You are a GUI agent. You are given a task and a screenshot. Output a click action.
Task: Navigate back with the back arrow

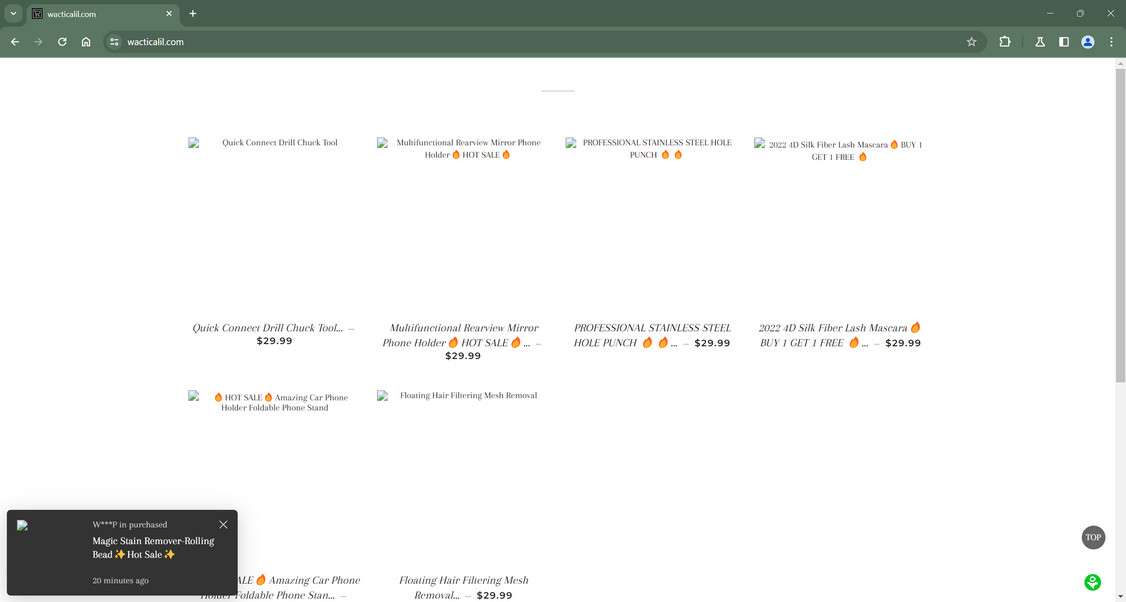click(x=14, y=42)
